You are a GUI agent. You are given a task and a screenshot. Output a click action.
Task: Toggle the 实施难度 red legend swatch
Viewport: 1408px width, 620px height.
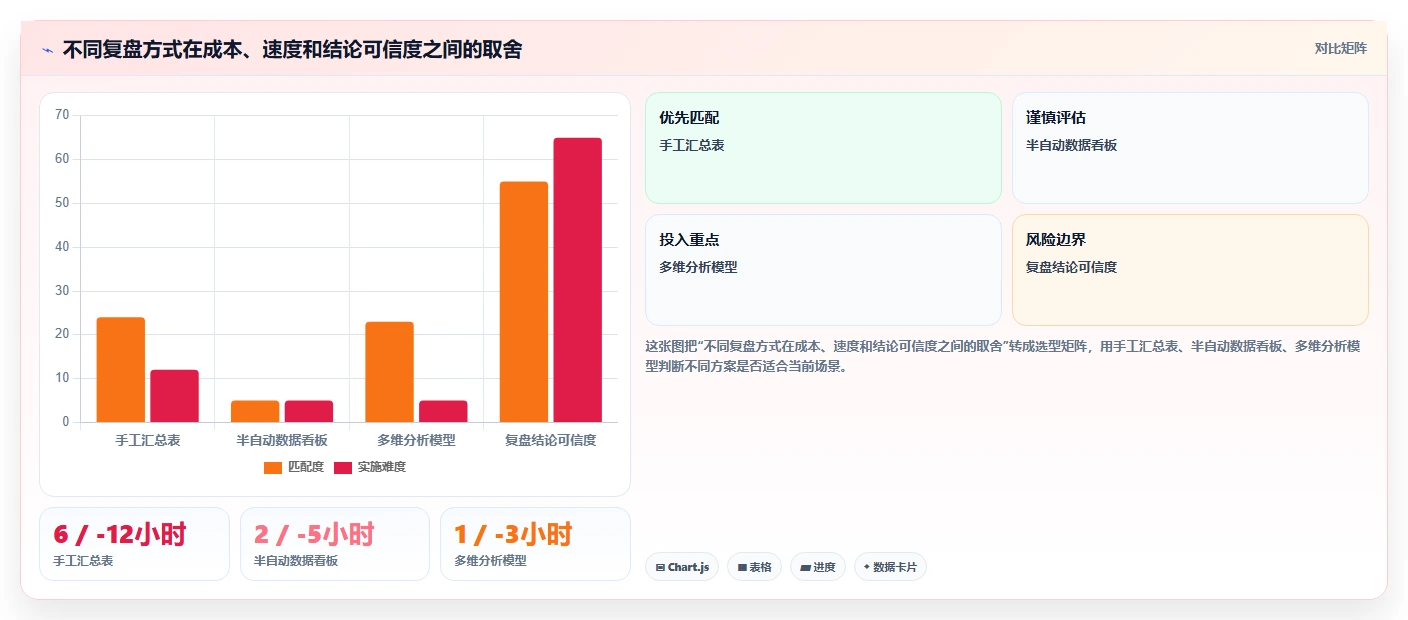[x=343, y=467]
